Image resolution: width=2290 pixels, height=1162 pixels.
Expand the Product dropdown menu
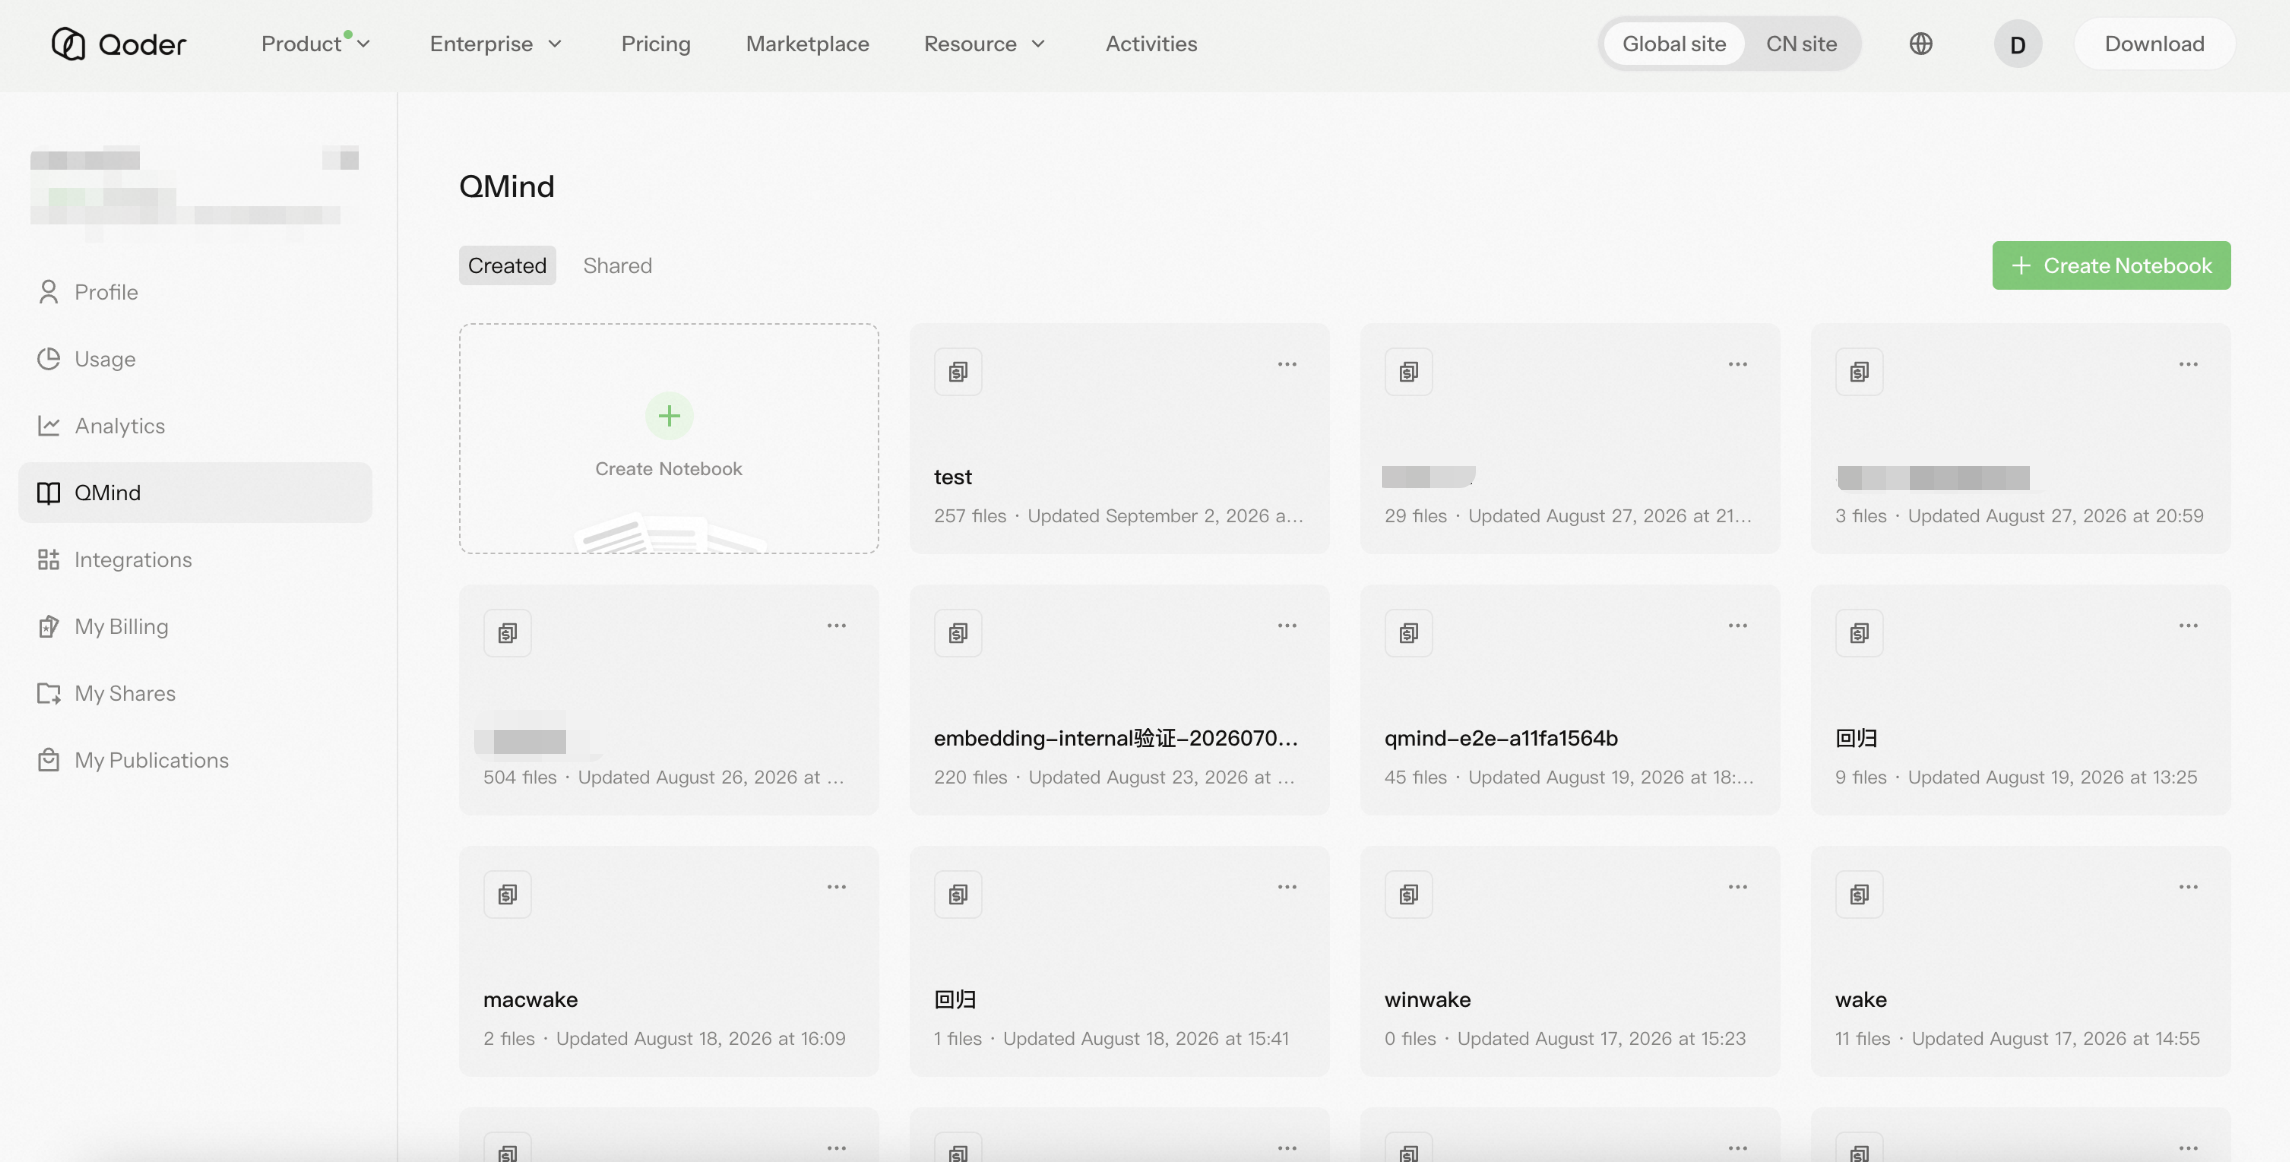(316, 44)
